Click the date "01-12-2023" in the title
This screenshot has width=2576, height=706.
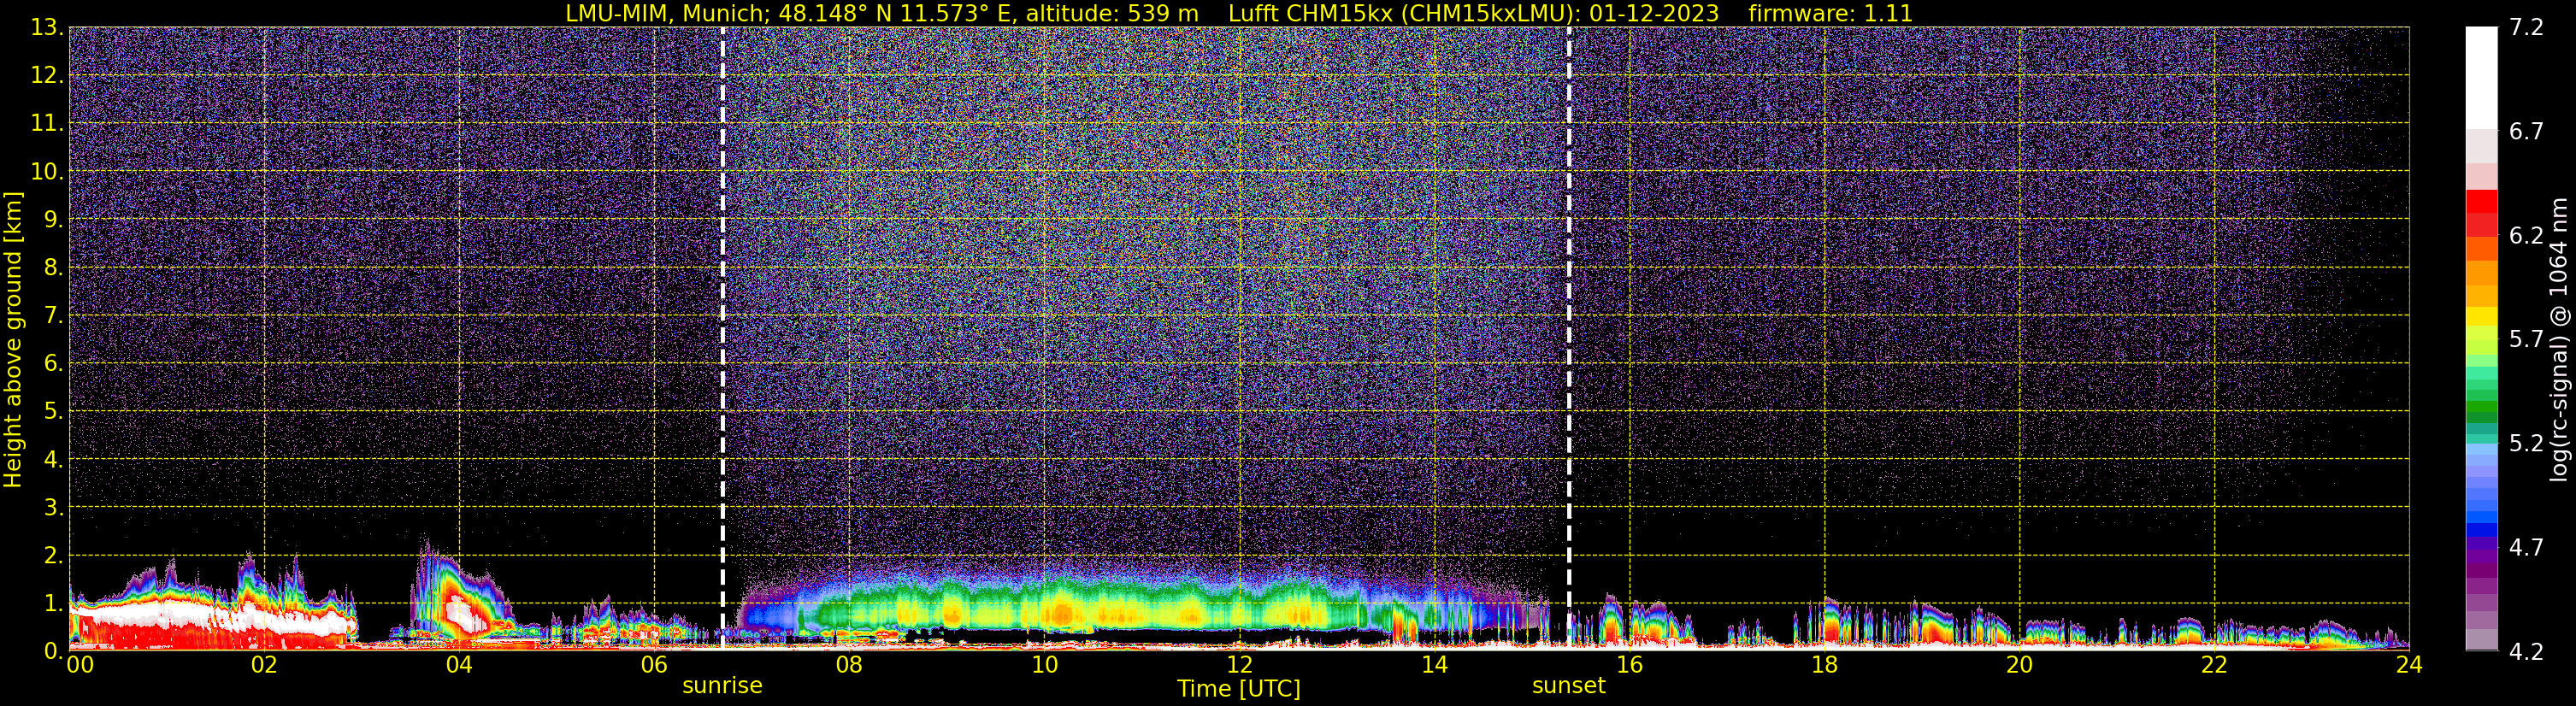click(1654, 14)
